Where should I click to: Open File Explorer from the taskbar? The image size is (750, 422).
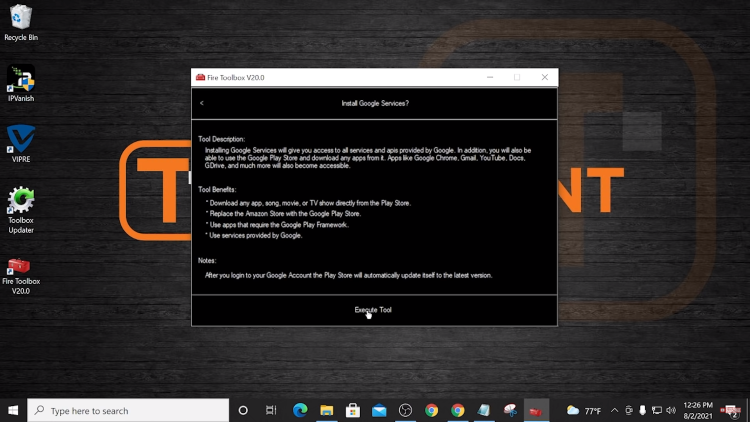[326, 410]
